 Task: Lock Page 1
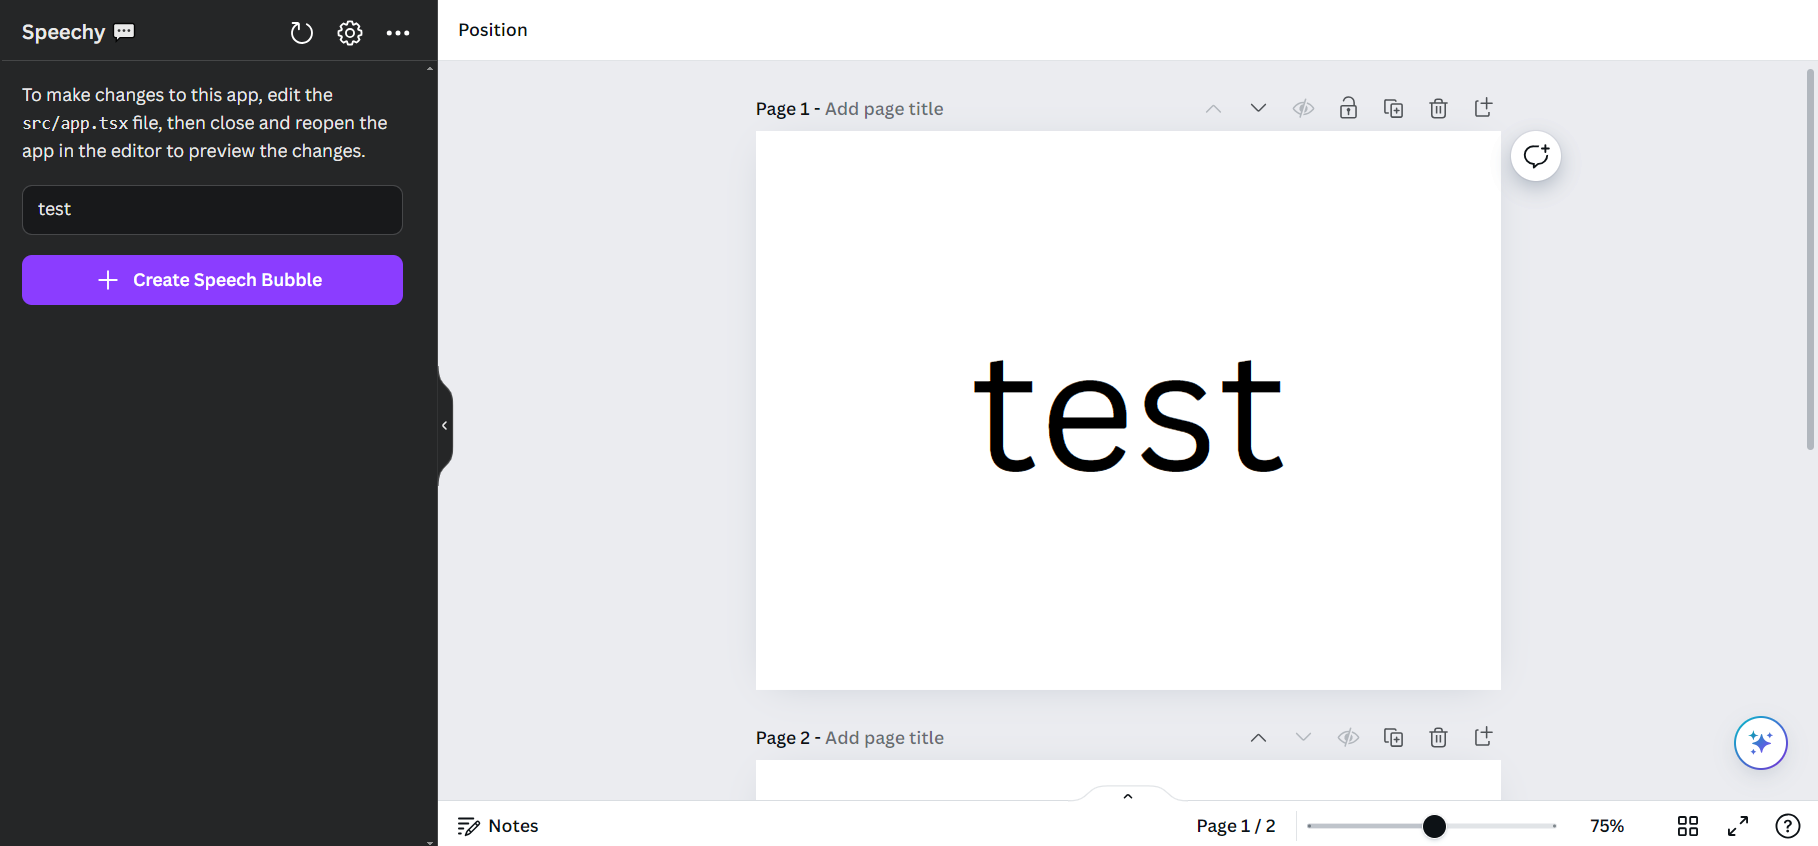[1348, 108]
